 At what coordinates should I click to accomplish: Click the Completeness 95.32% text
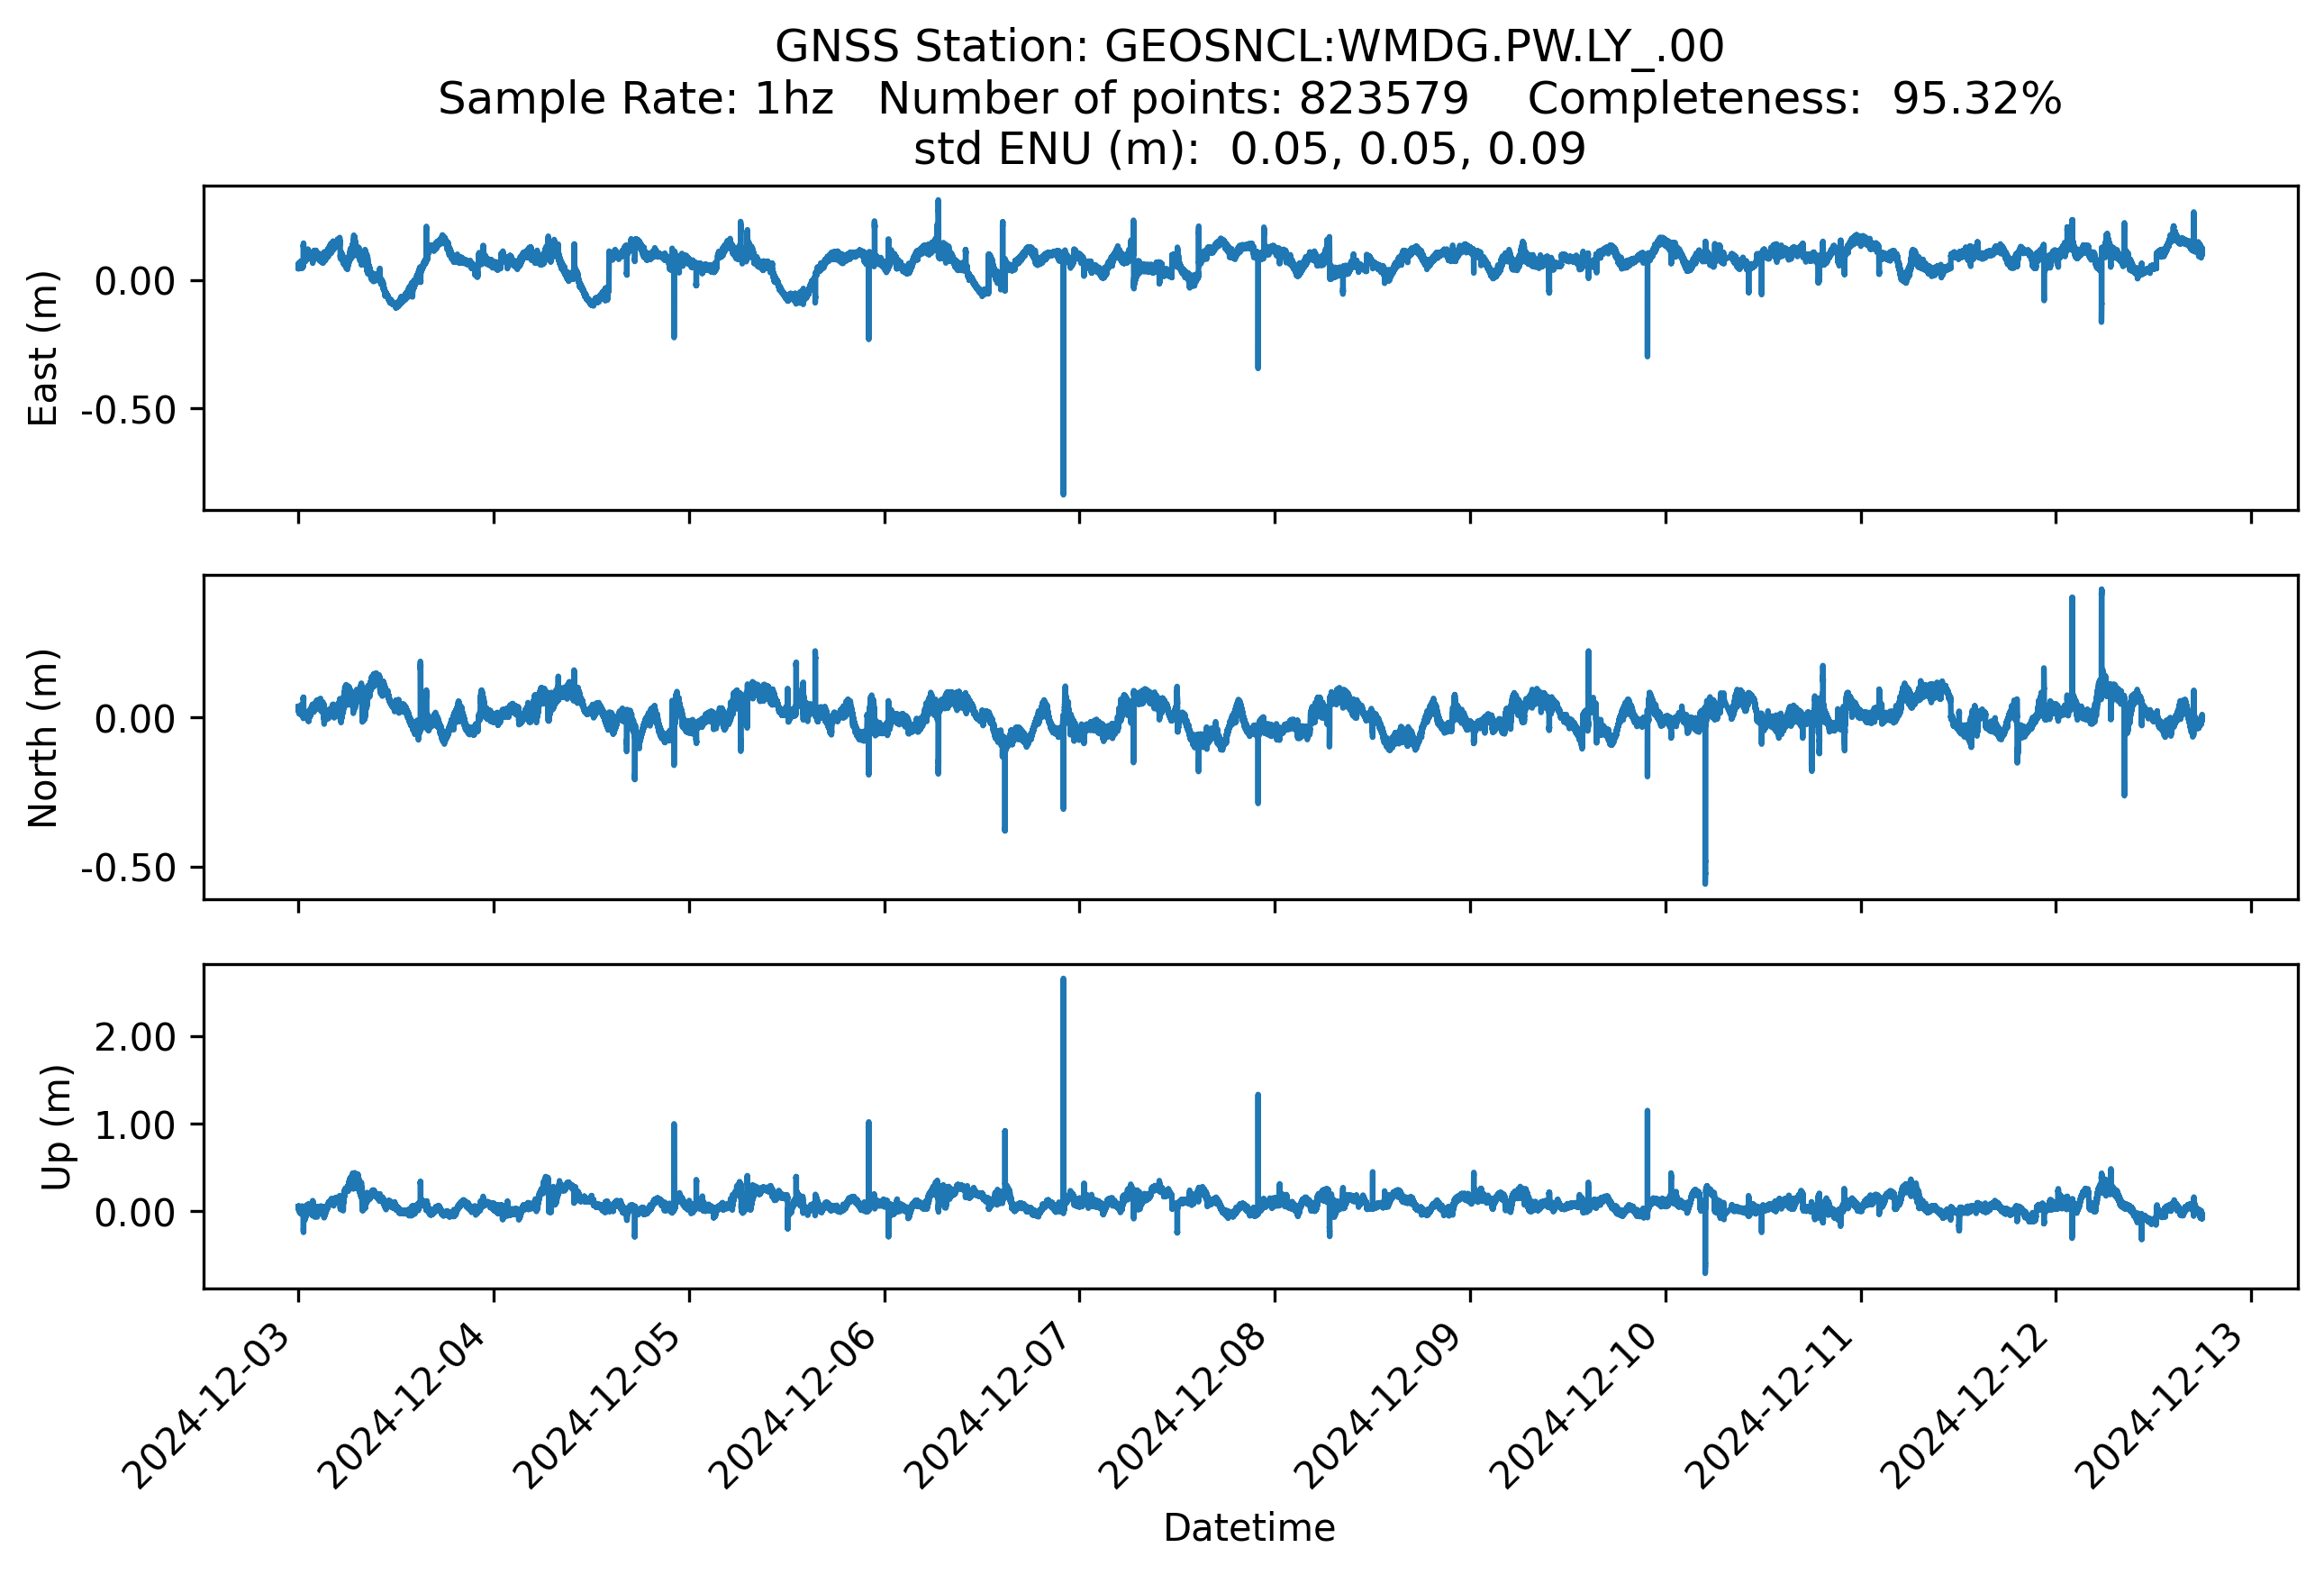tap(1794, 99)
